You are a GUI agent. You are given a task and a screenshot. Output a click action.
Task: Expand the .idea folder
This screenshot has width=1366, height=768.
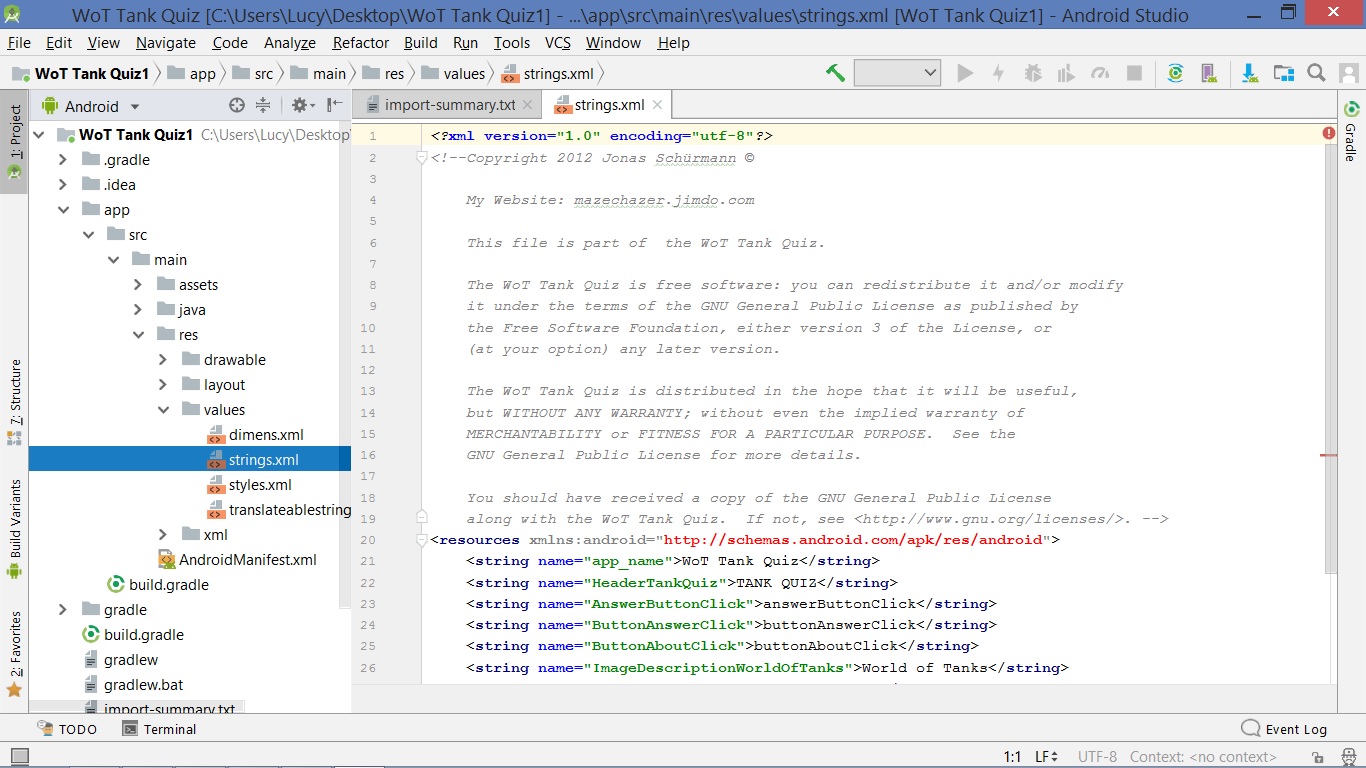[63, 185]
